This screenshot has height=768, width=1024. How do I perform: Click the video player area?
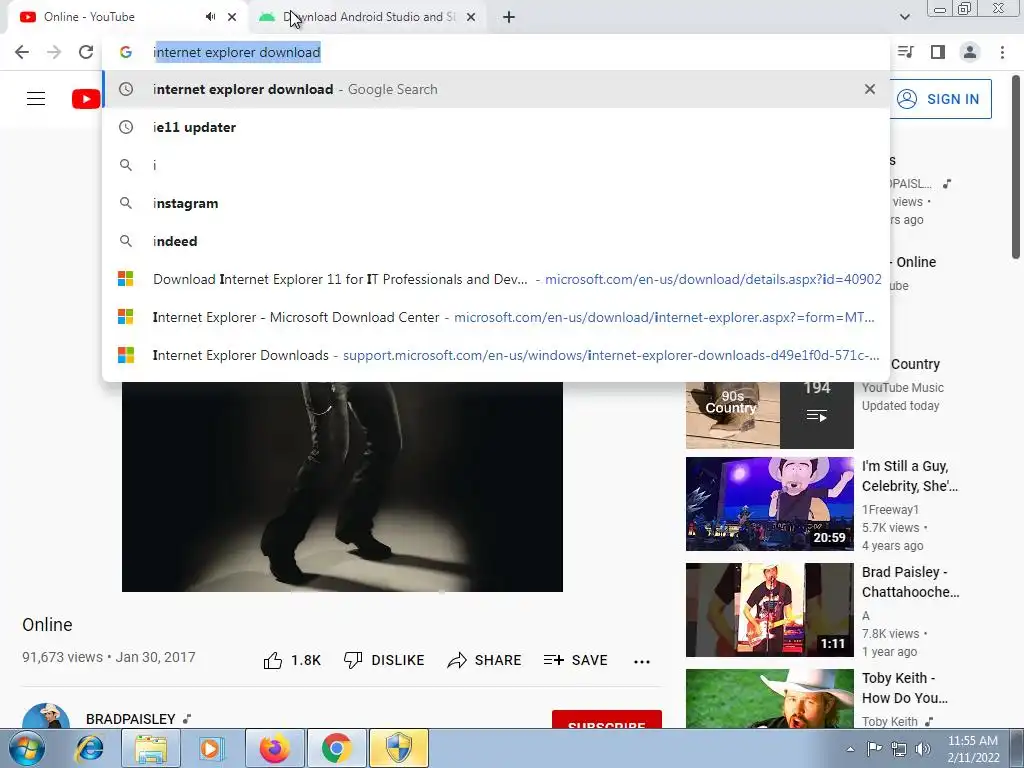coord(342,487)
